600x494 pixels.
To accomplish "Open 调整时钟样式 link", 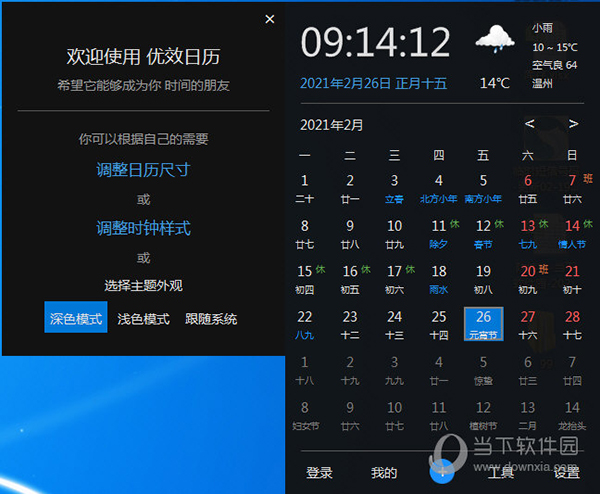I will (x=143, y=228).
